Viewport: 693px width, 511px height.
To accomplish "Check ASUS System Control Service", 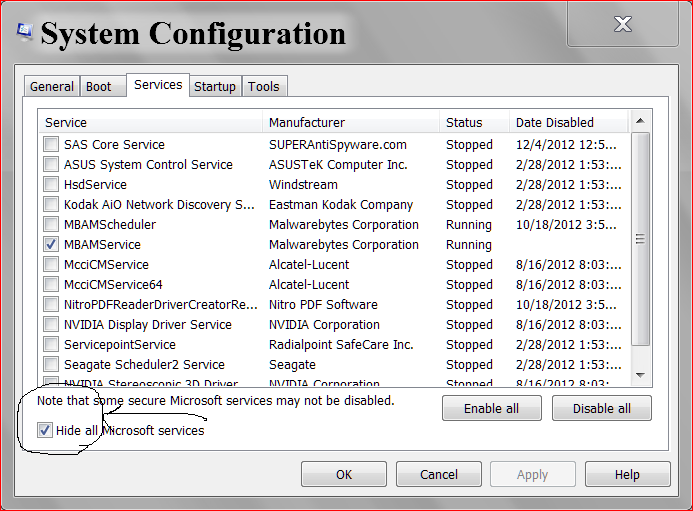I will tap(51, 164).
